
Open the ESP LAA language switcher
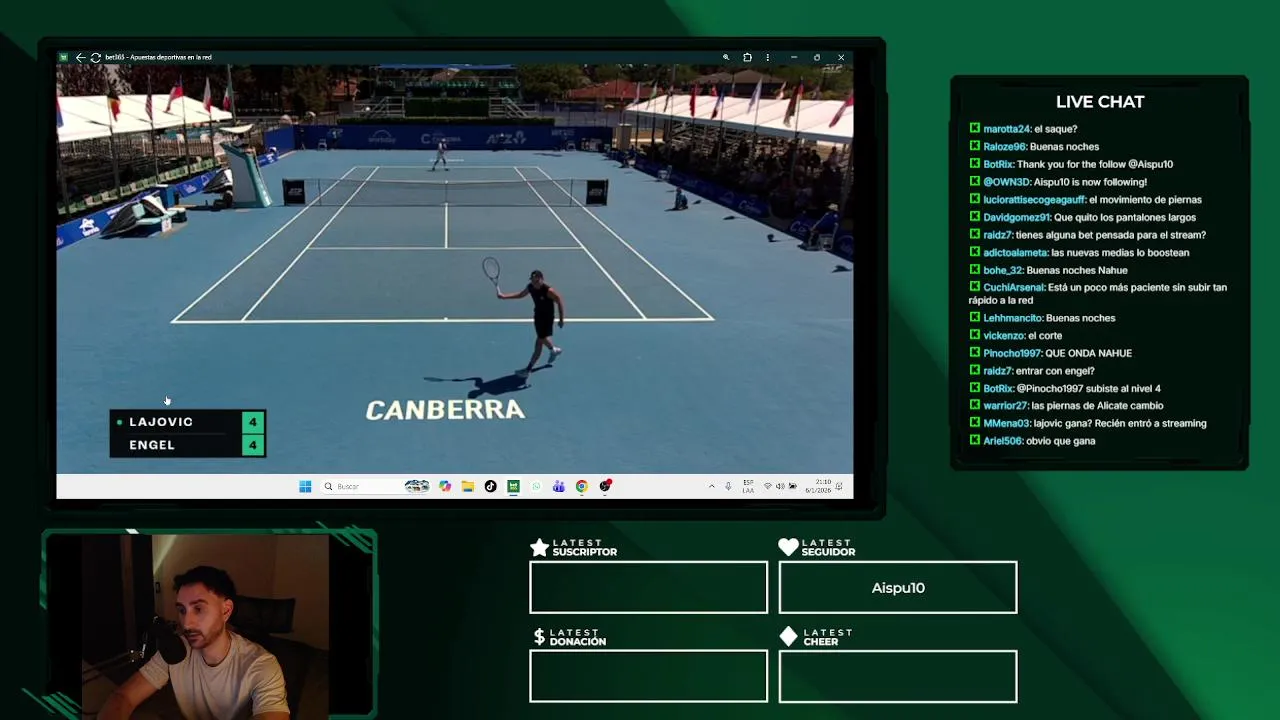tap(748, 486)
